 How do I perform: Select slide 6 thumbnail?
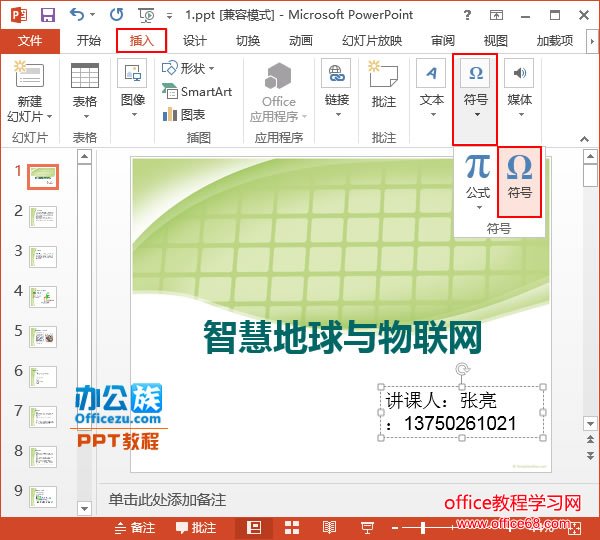click(x=43, y=377)
